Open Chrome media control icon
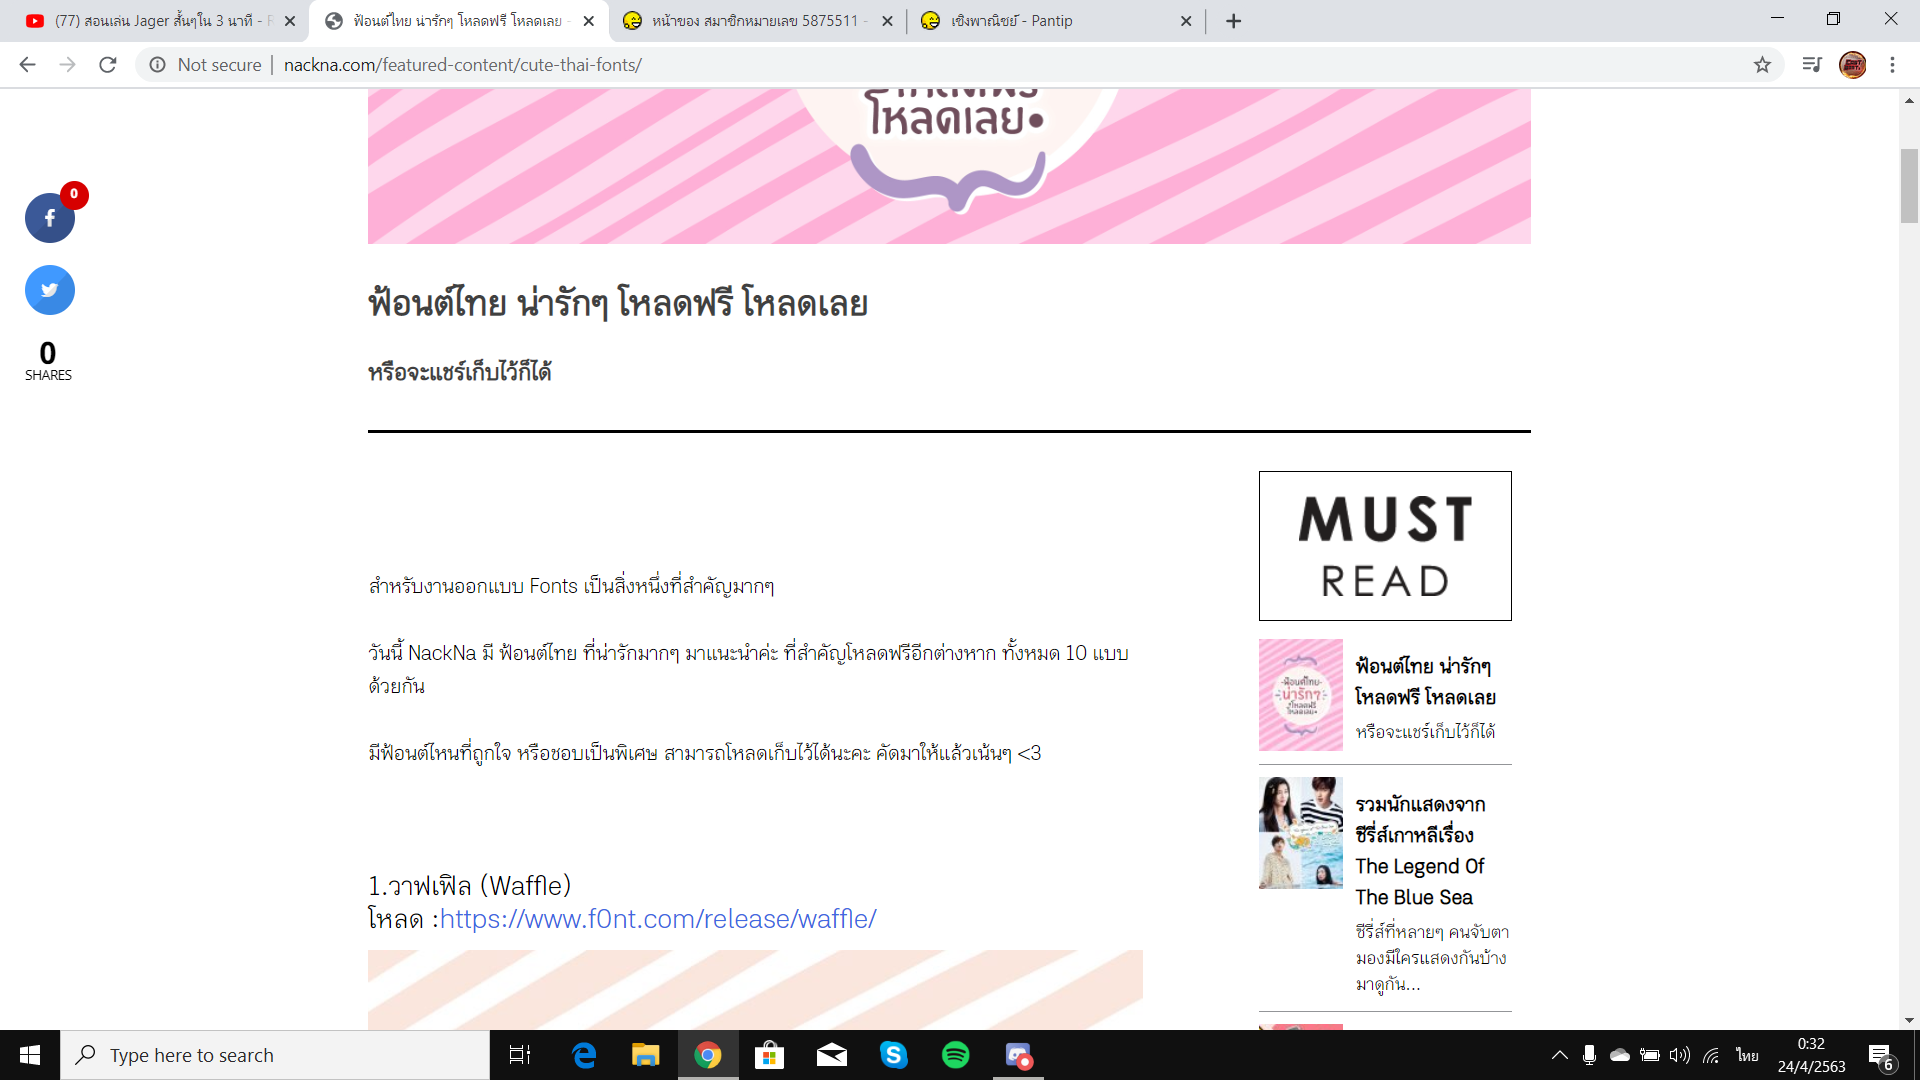1920x1080 pixels. click(1812, 65)
